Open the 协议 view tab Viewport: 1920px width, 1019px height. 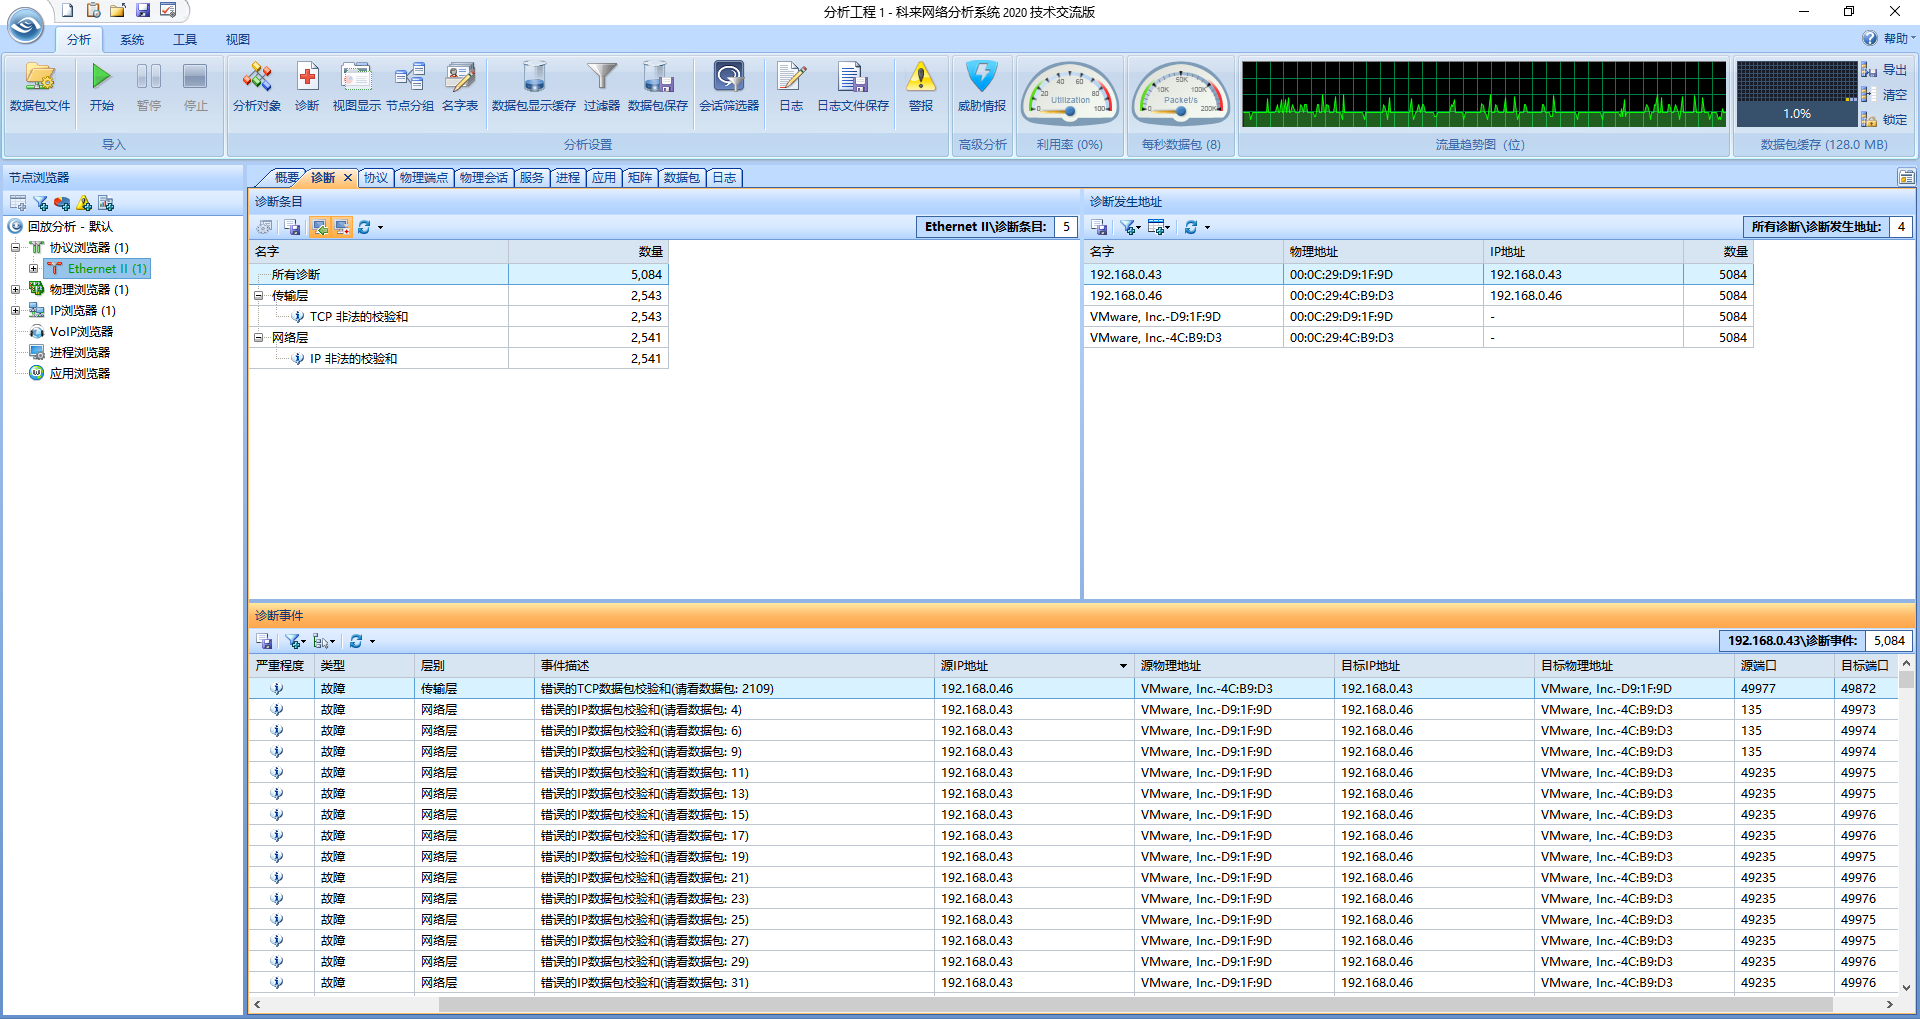coord(376,177)
